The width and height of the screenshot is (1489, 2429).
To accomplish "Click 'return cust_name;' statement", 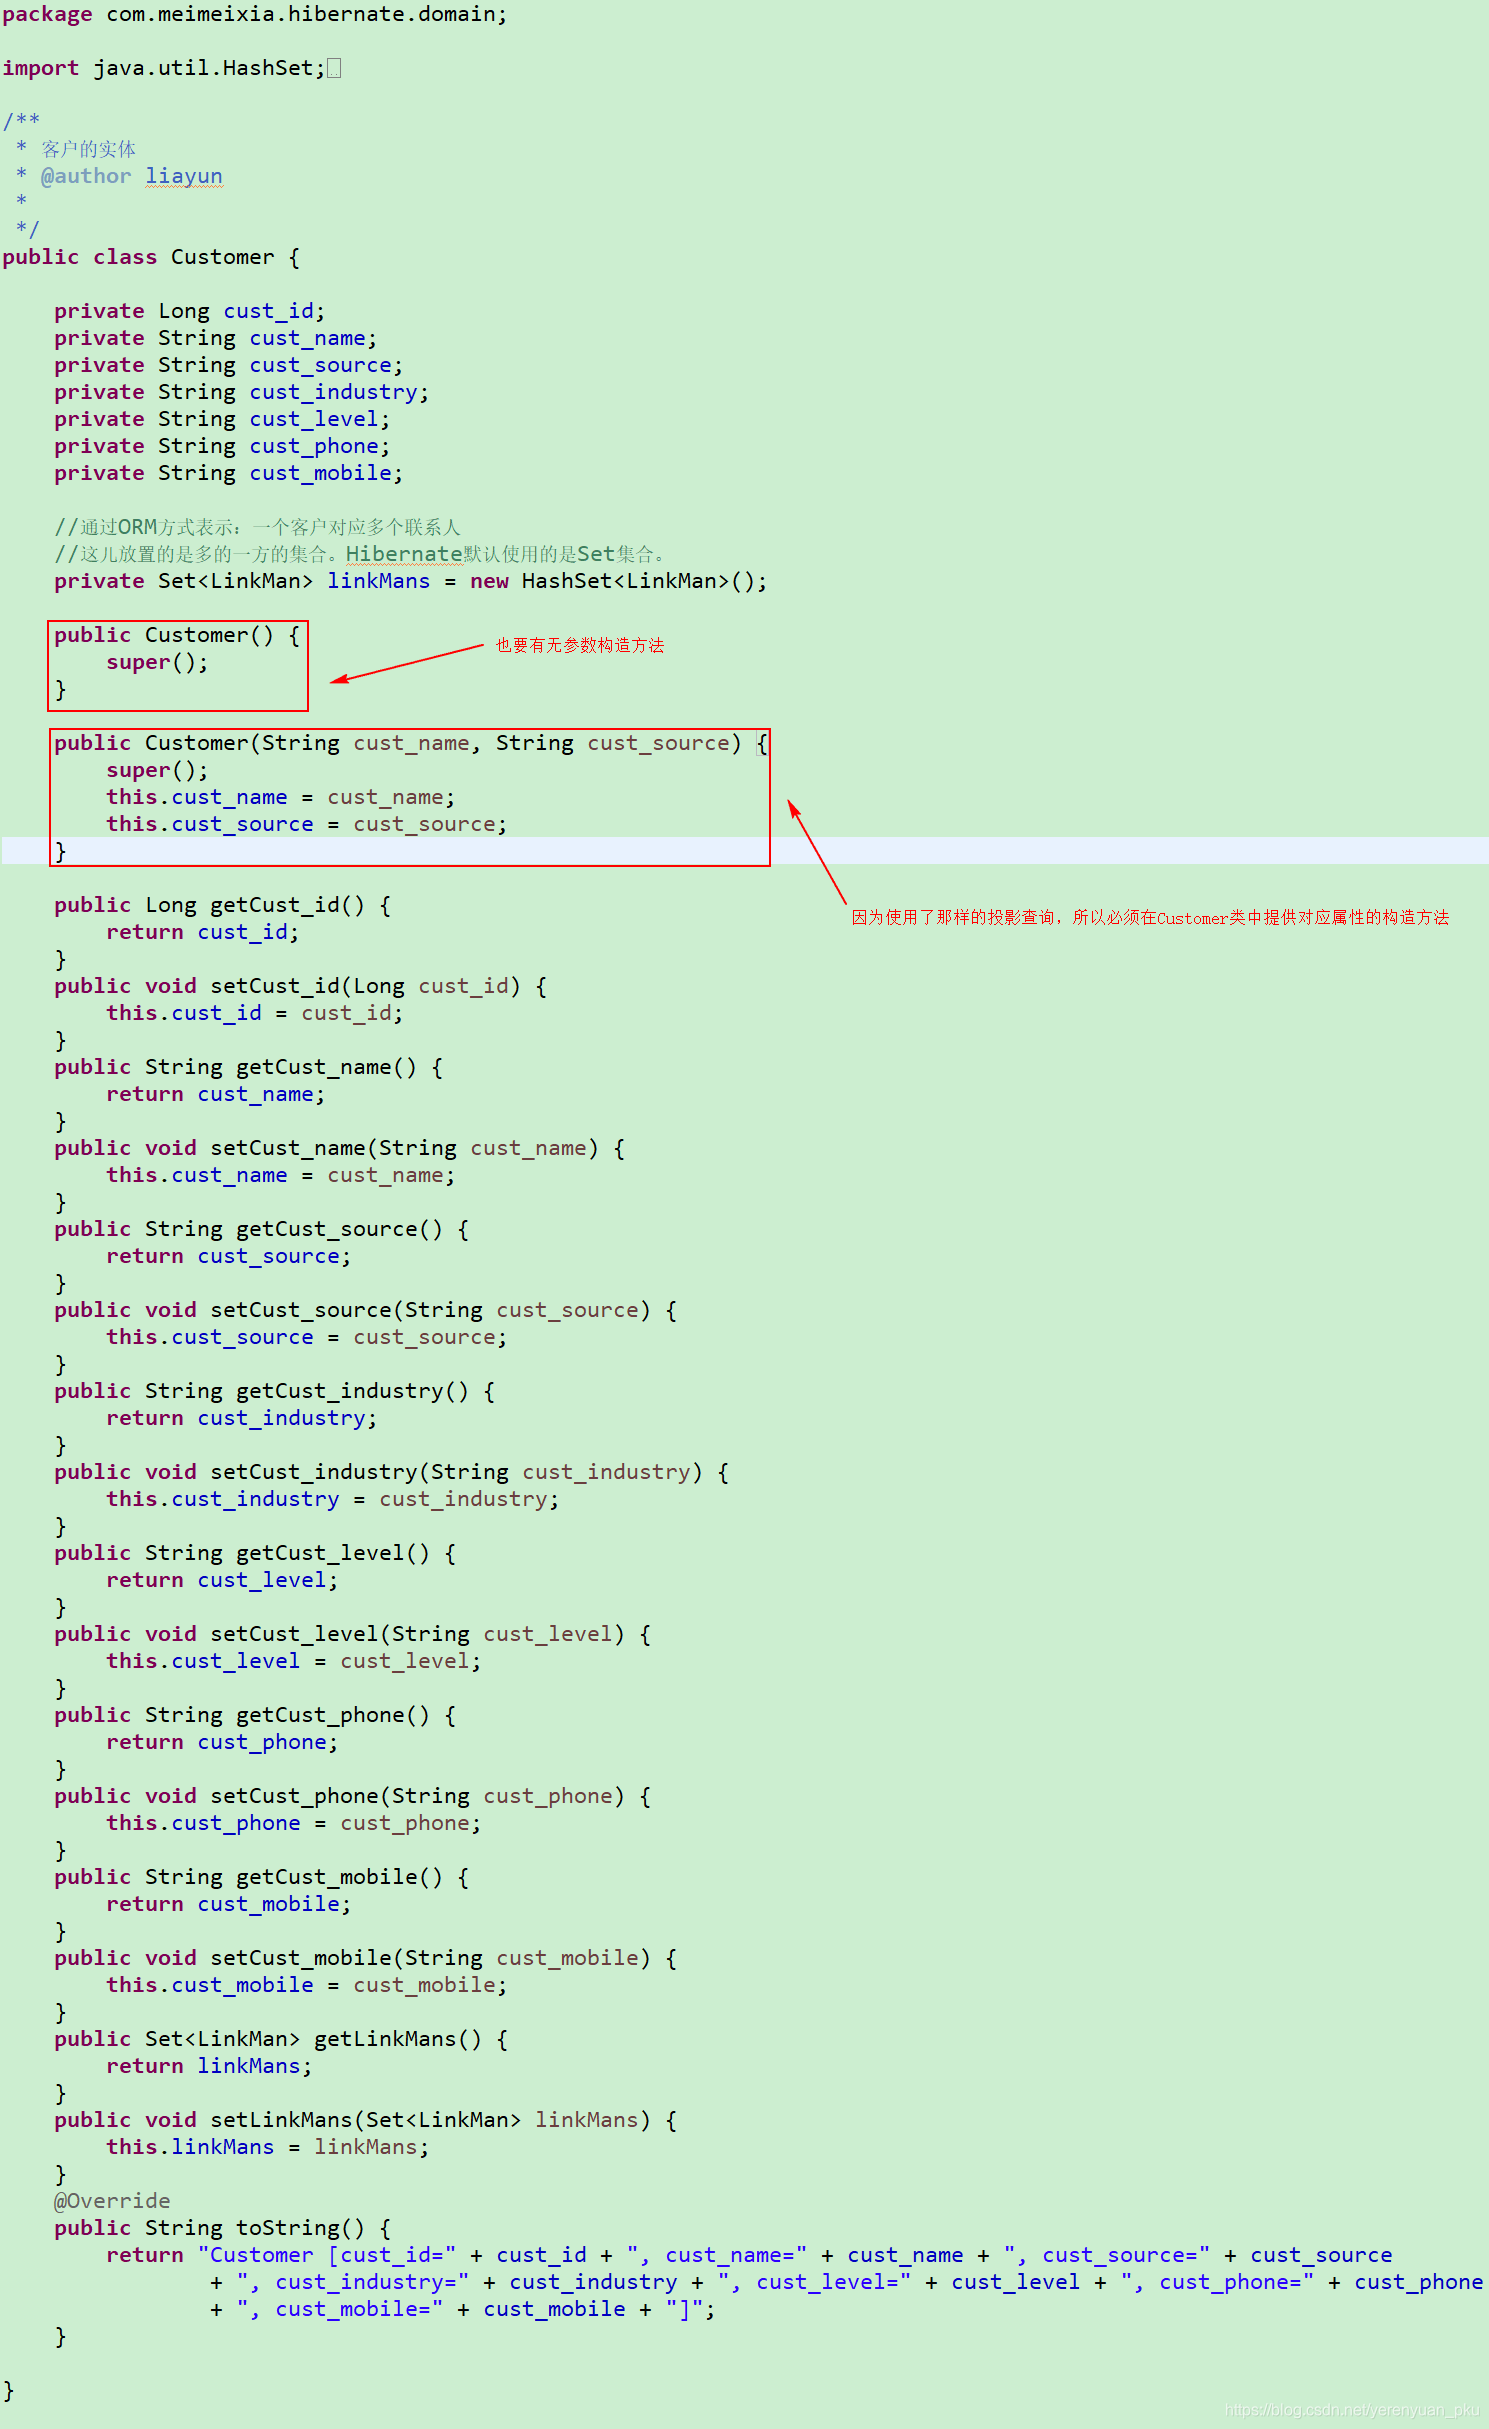I will [216, 1094].
